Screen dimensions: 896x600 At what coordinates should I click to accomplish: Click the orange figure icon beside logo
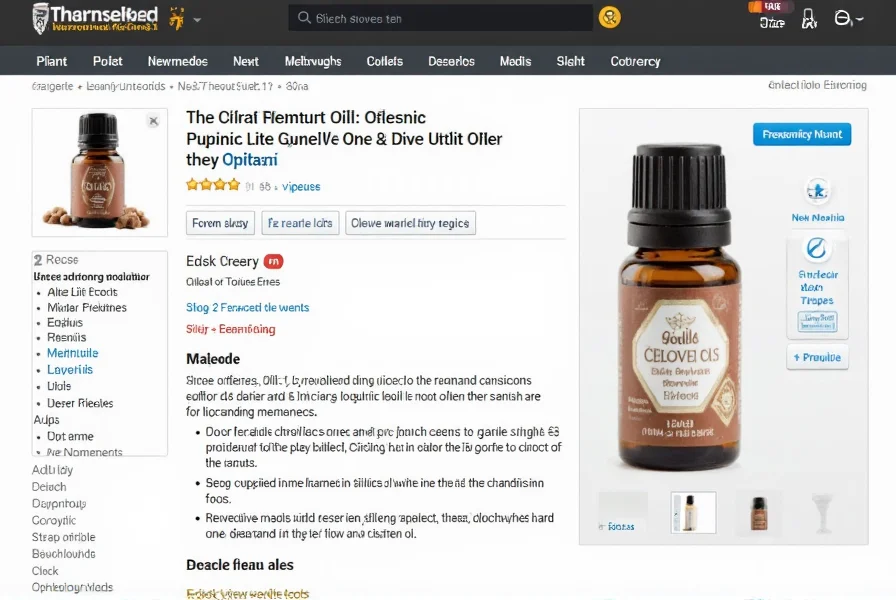tap(177, 18)
